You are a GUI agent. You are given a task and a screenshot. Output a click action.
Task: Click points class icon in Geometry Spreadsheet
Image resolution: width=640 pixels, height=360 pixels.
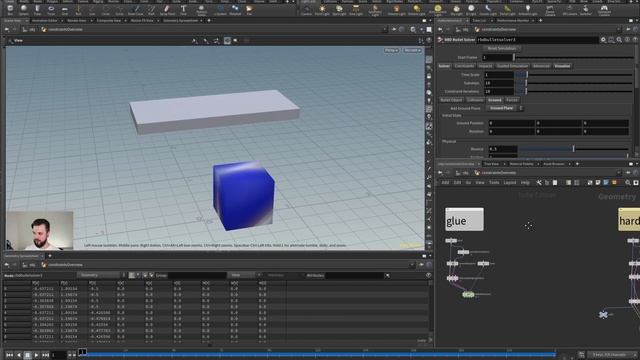coord(132,276)
